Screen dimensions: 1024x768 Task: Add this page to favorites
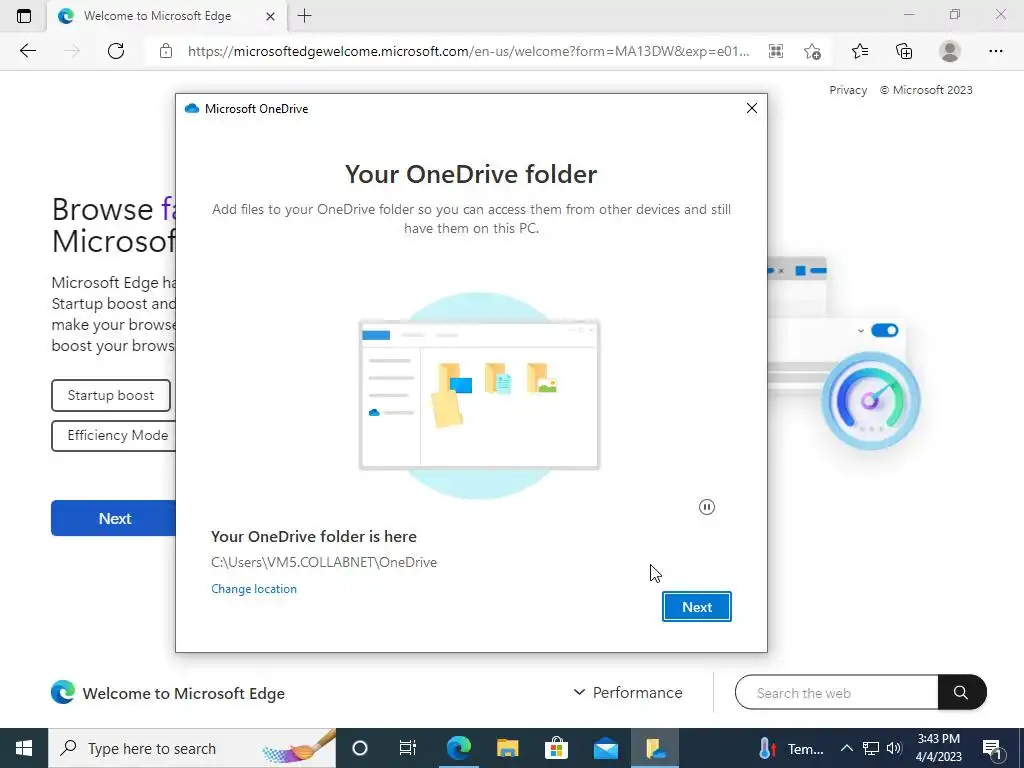tap(812, 51)
